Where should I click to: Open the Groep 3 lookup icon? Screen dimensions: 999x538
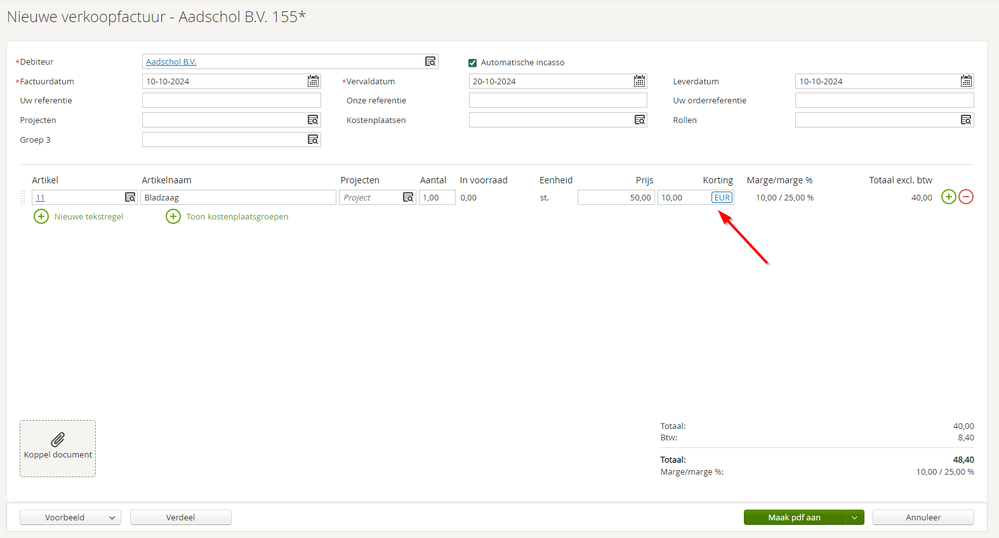[313, 140]
